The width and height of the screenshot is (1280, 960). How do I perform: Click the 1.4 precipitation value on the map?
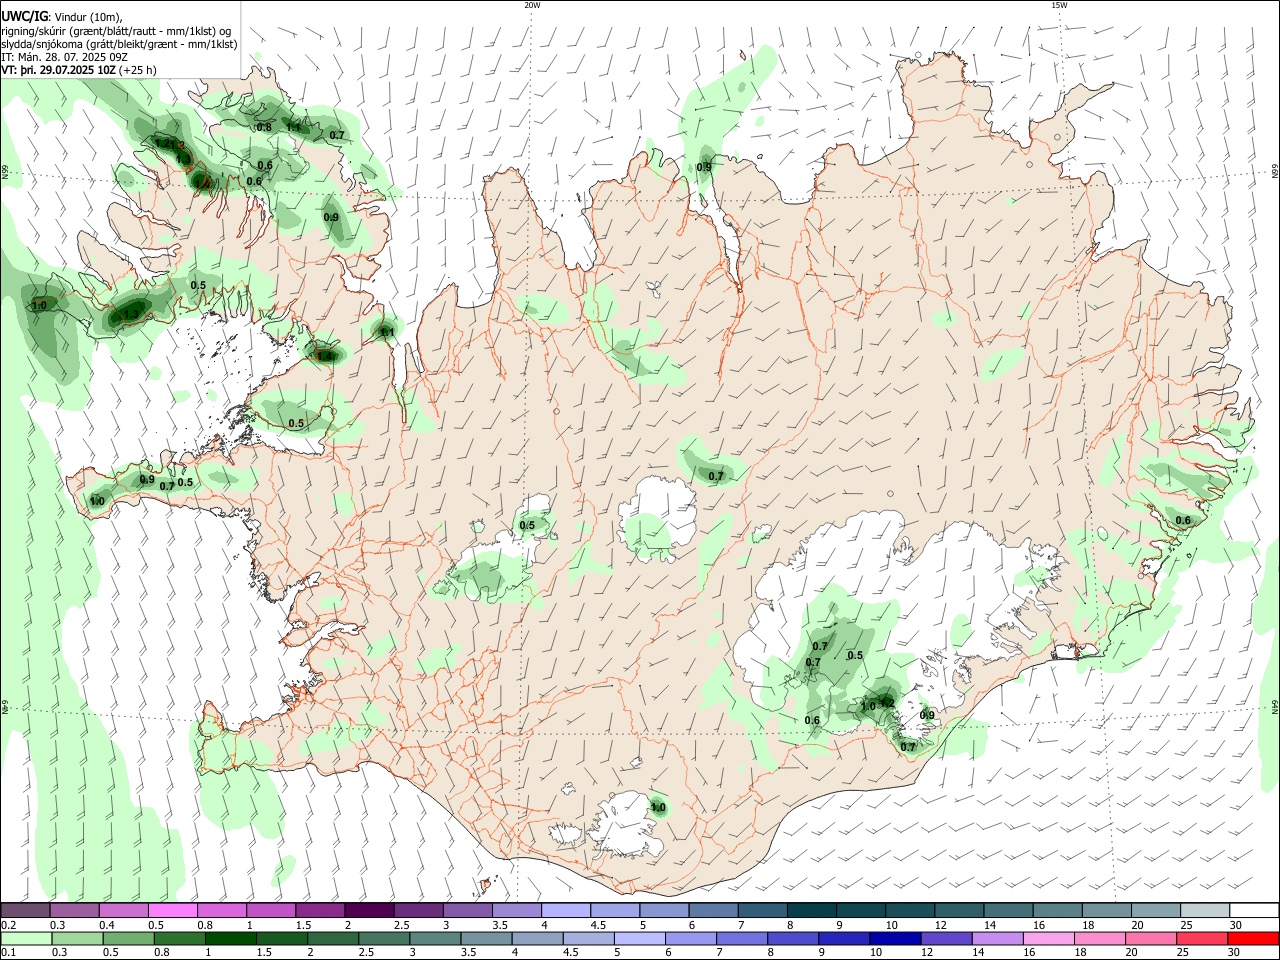pyautogui.click(x=324, y=356)
